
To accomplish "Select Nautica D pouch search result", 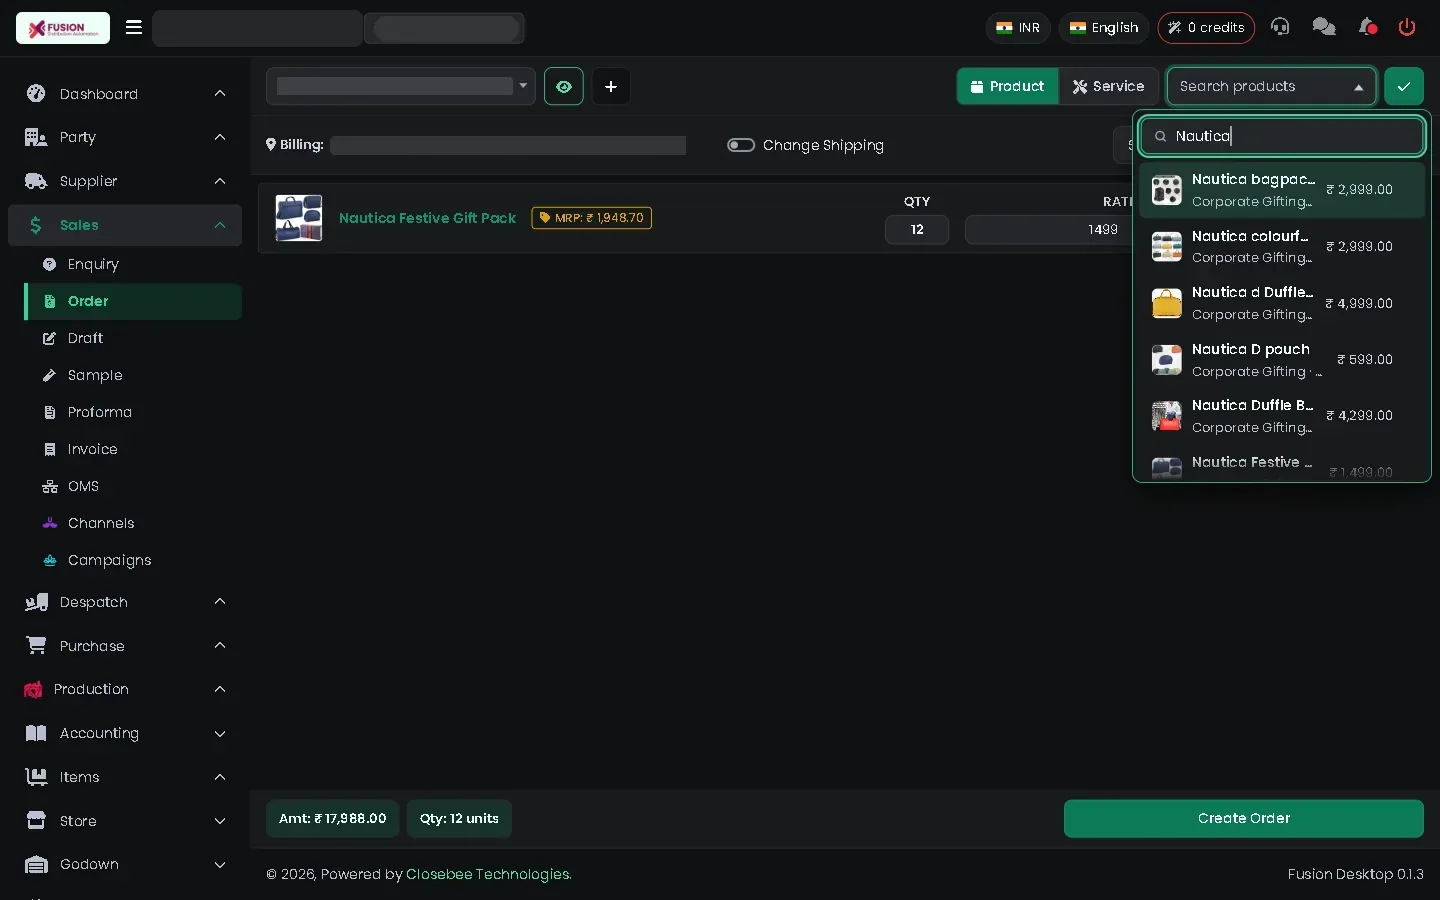I will coord(1282,360).
